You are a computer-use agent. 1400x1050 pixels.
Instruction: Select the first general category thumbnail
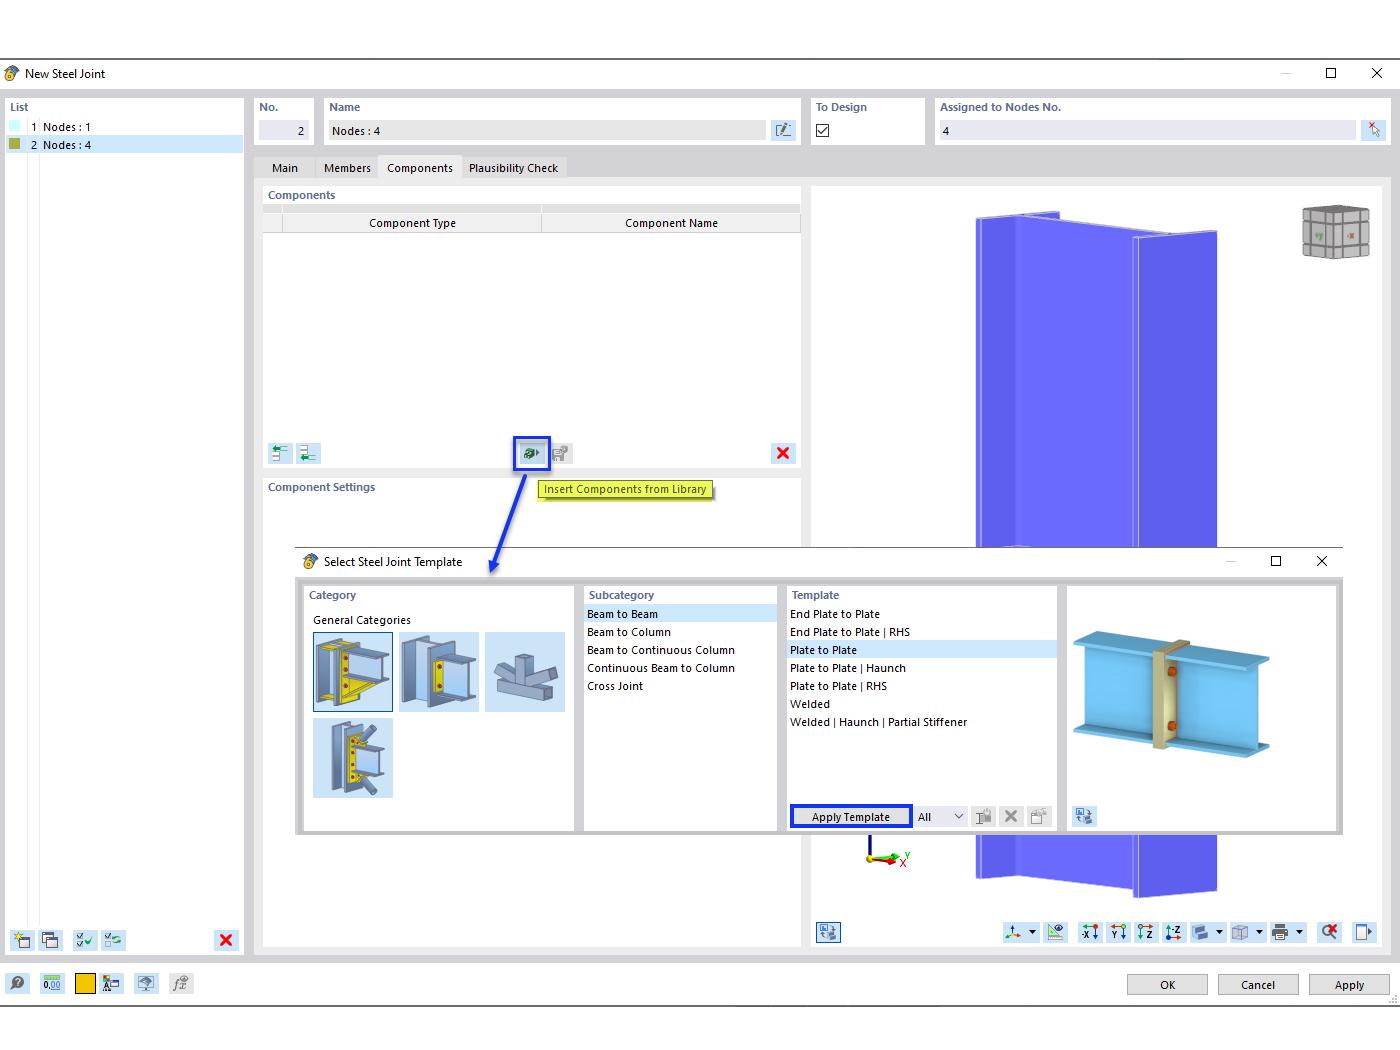[x=353, y=672]
